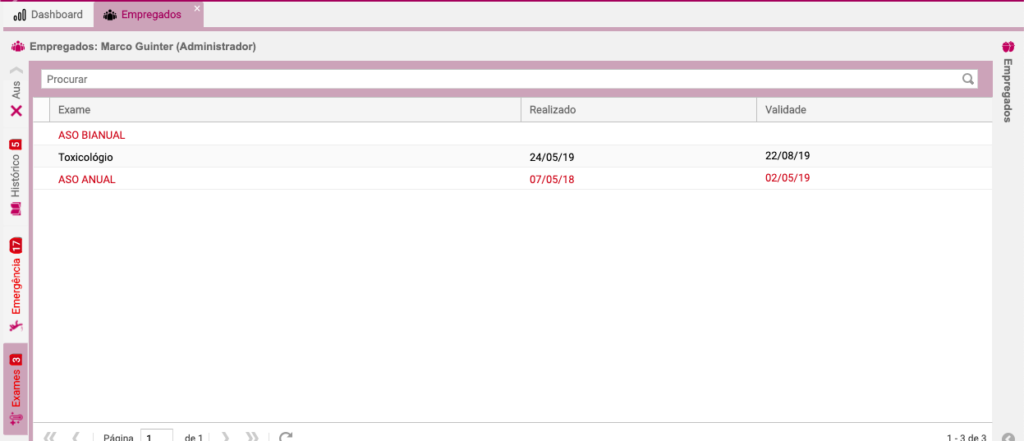The height and width of the screenshot is (441, 1024).
Task: Click the magnifier search icon
Action: click(x=968, y=79)
